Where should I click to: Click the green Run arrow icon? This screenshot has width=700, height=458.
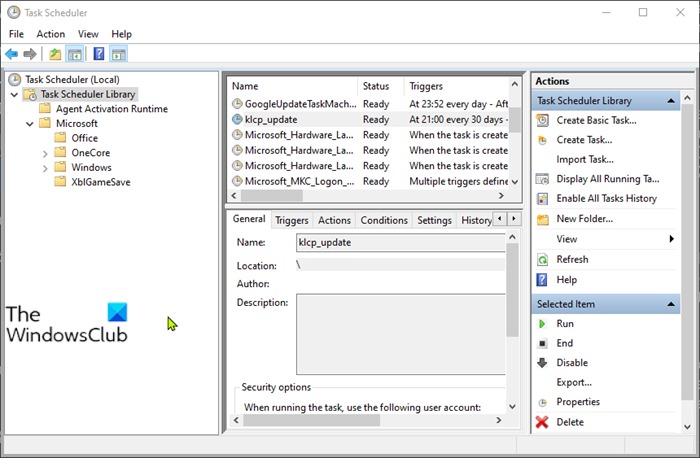(x=542, y=324)
